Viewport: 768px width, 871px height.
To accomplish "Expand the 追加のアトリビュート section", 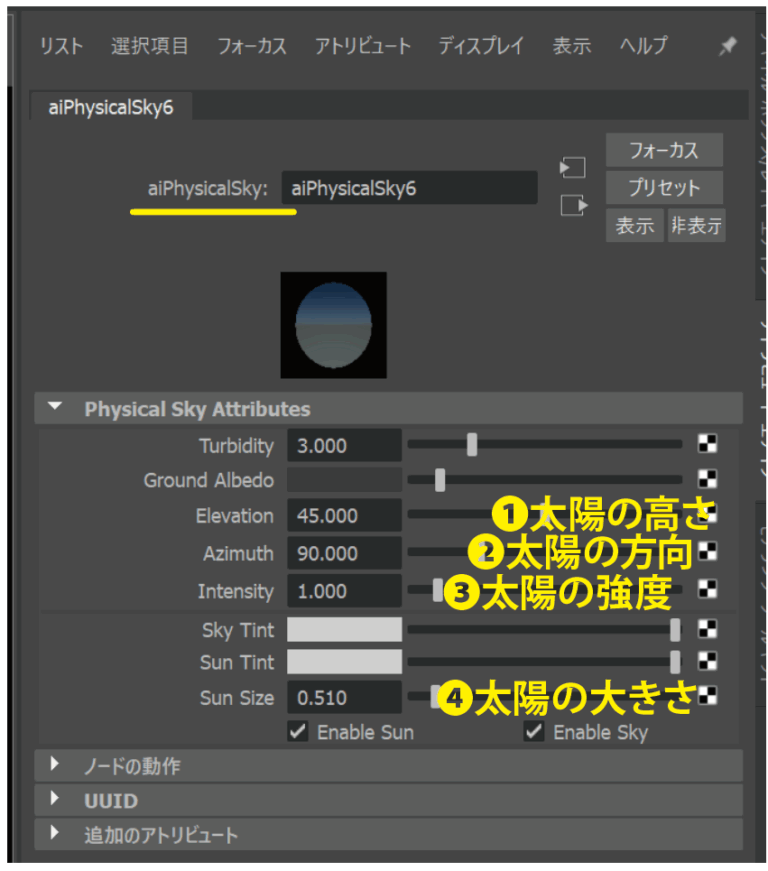I will pyautogui.click(x=56, y=834).
